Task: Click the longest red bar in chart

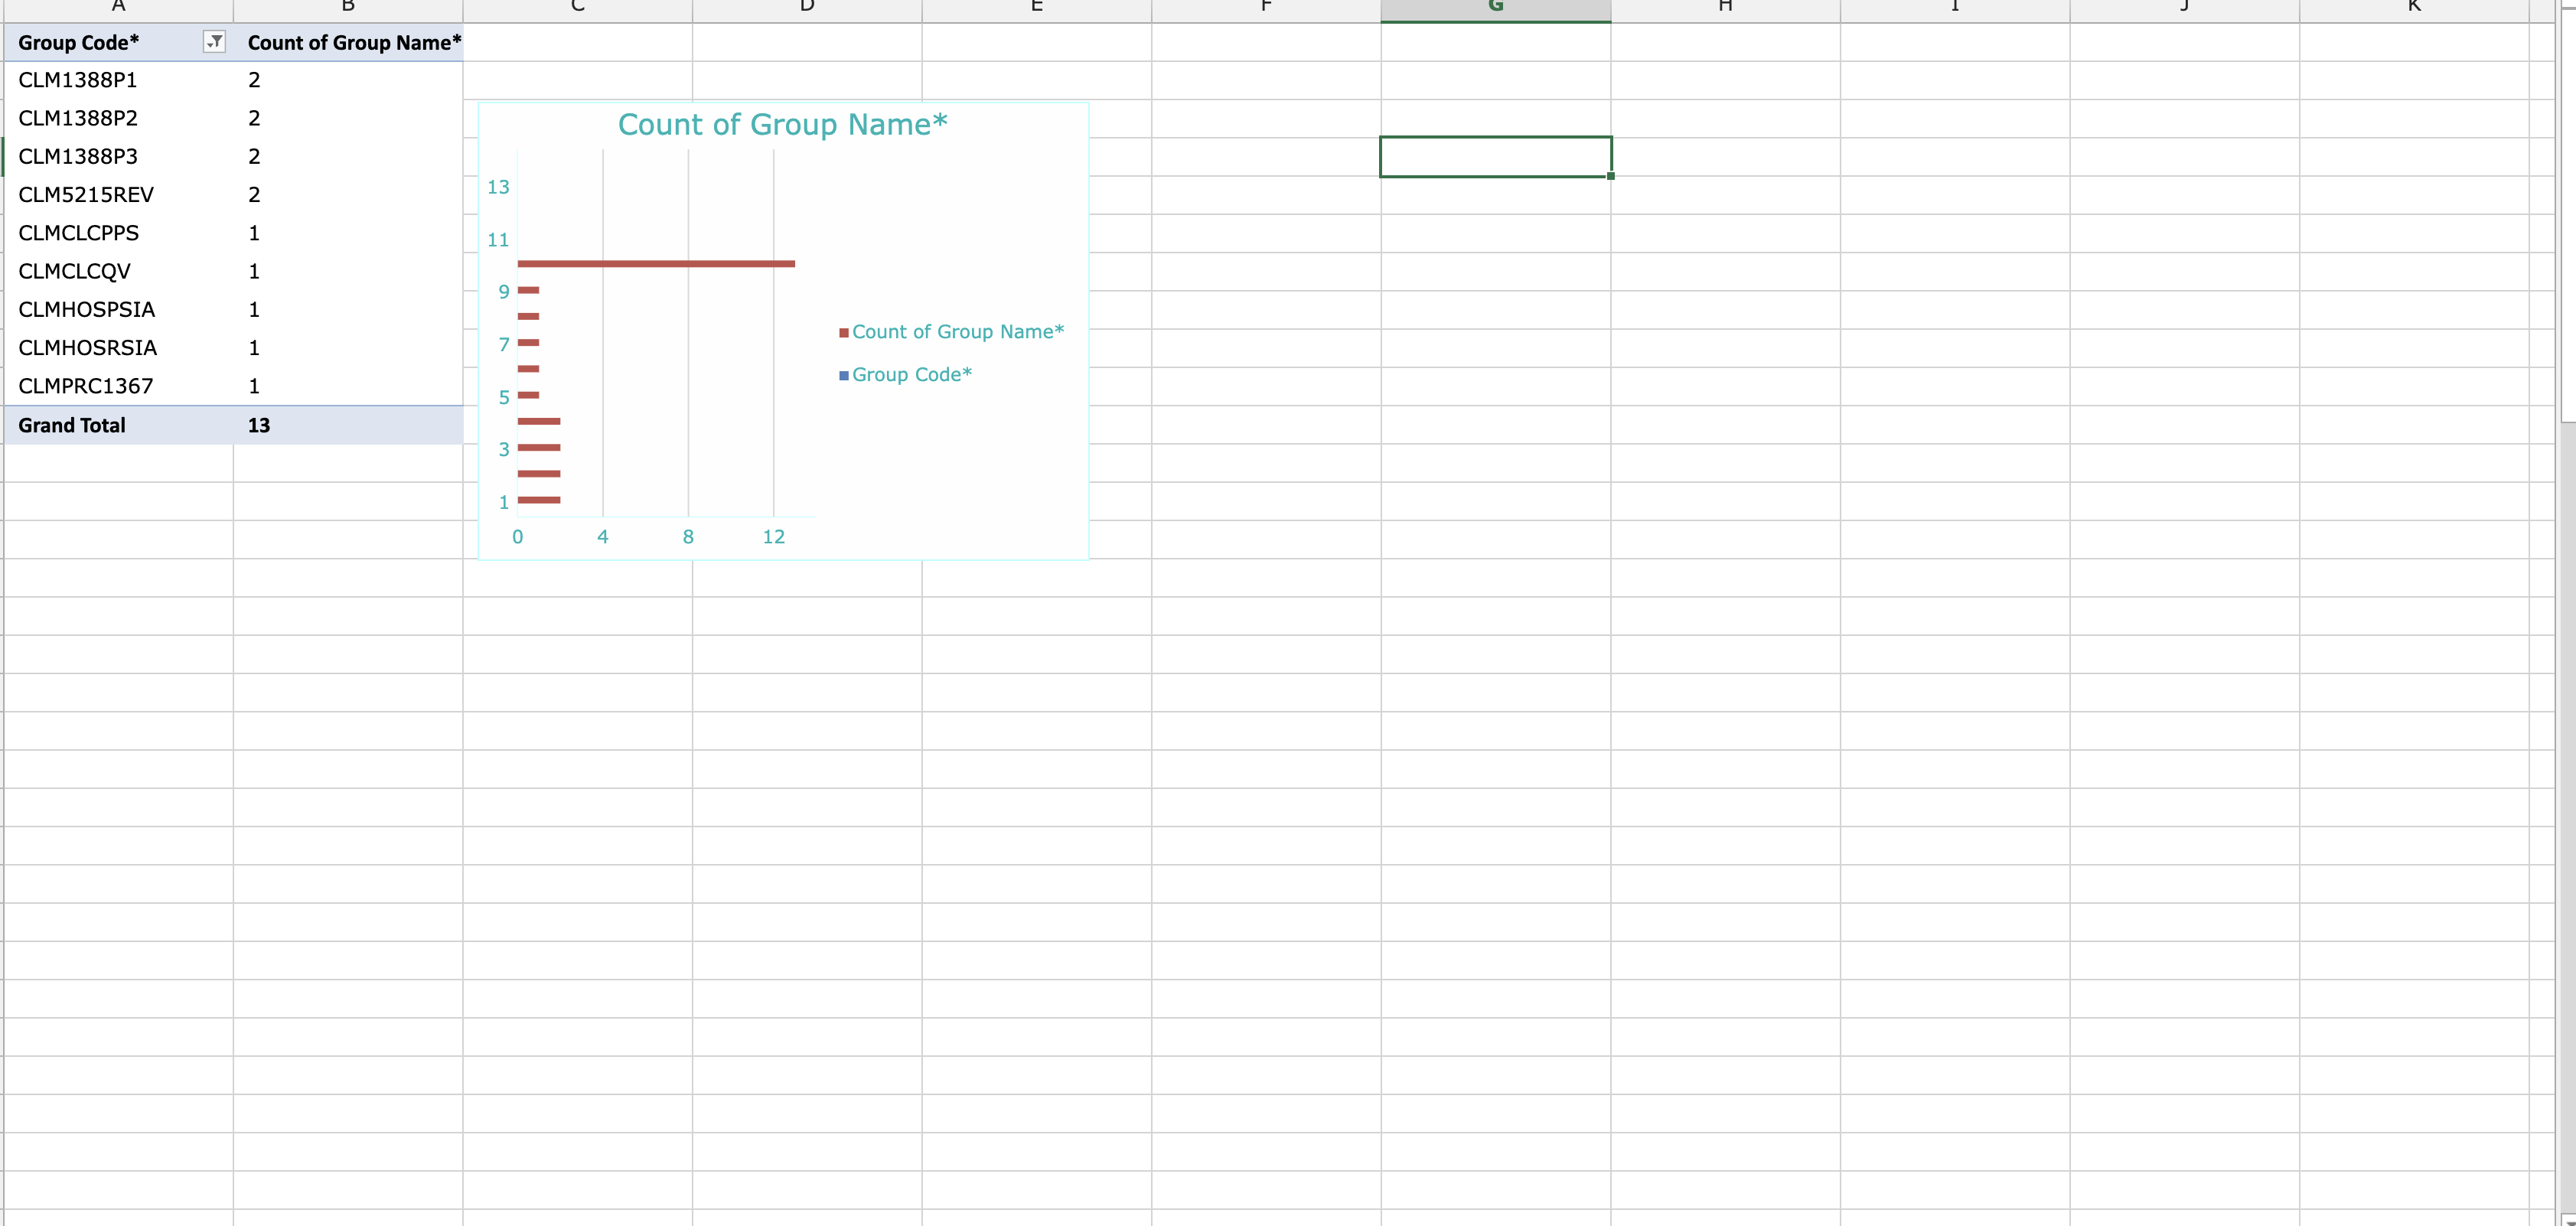Action: pyautogui.click(x=656, y=264)
